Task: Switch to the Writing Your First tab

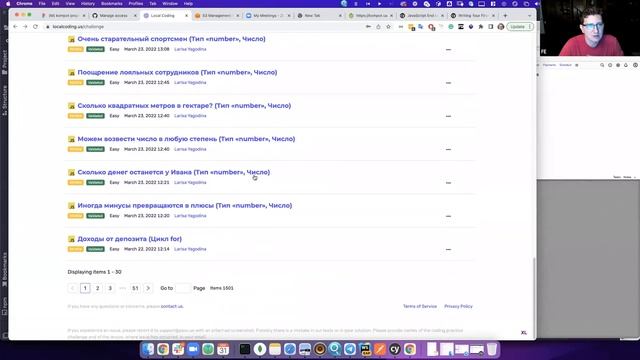Action: [x=472, y=16]
